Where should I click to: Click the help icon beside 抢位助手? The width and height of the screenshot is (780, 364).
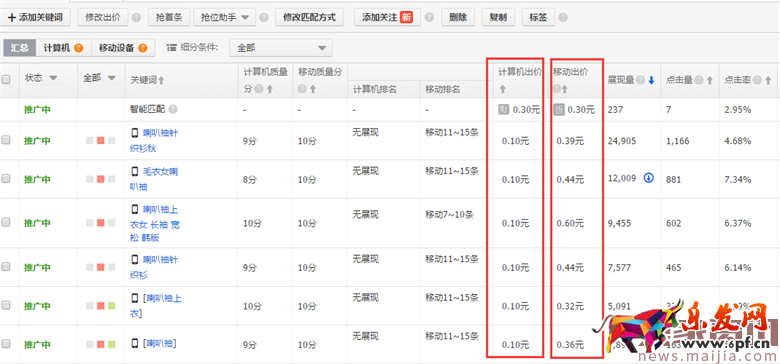point(264,18)
